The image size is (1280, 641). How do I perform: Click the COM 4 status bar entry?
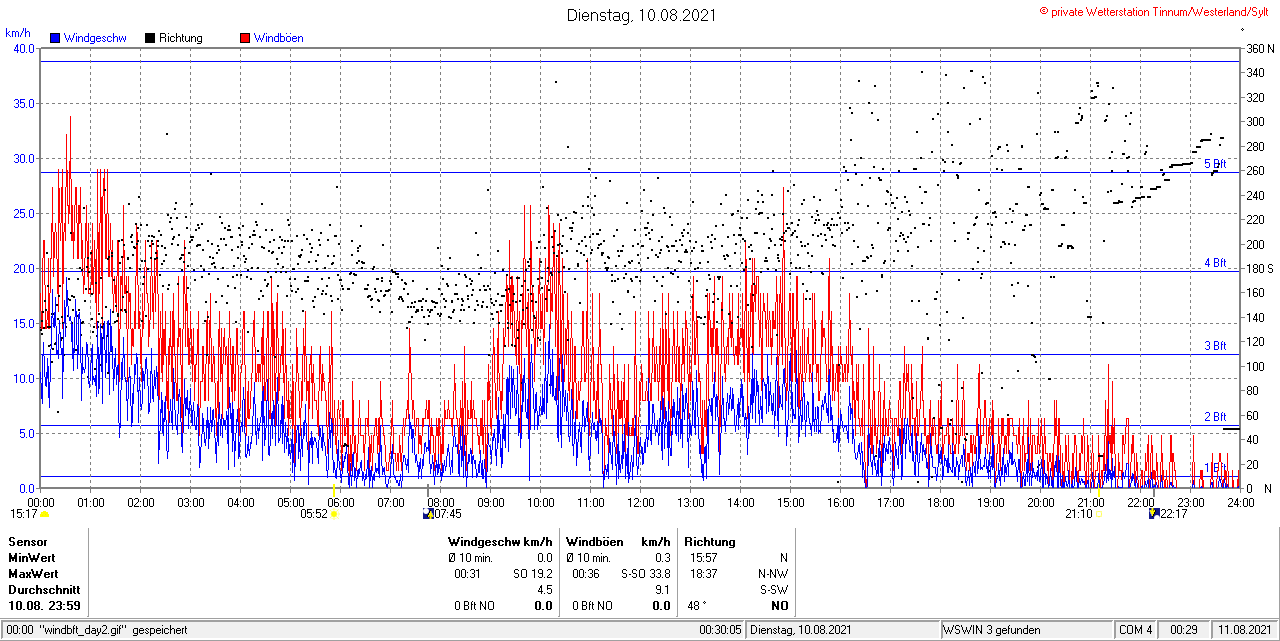coord(1136,630)
